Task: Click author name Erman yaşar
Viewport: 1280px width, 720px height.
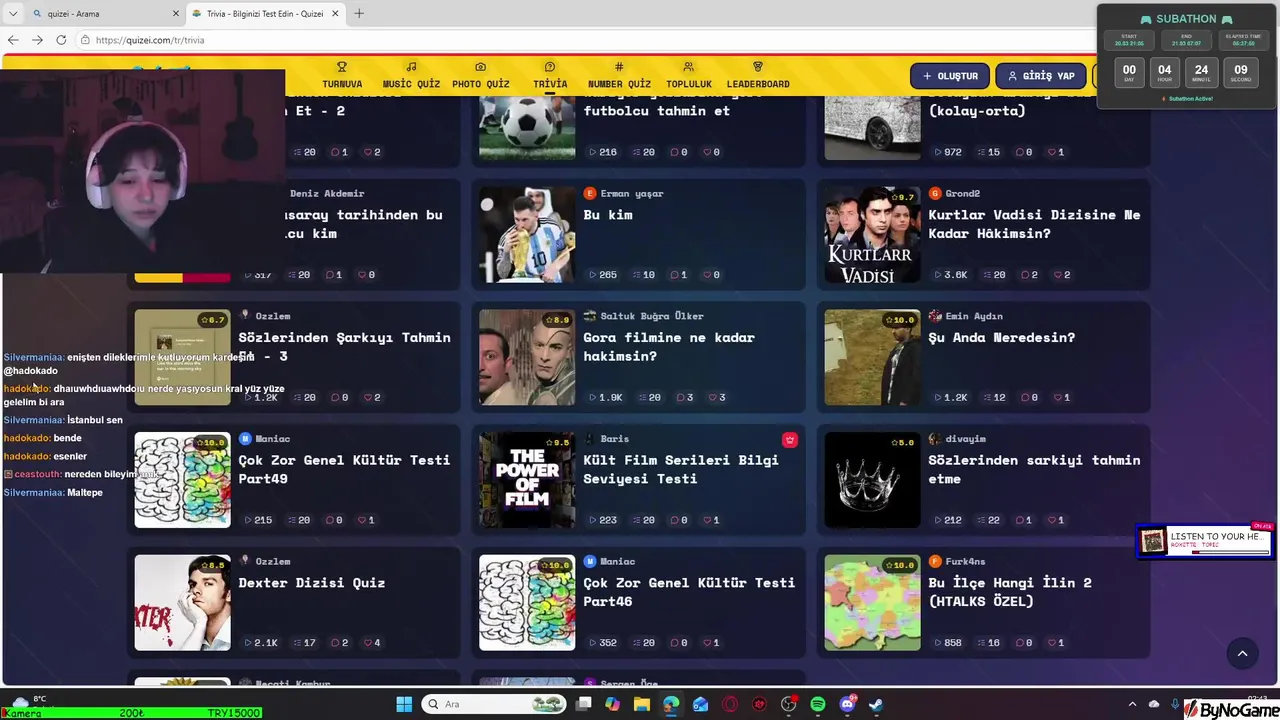Action: [632, 193]
